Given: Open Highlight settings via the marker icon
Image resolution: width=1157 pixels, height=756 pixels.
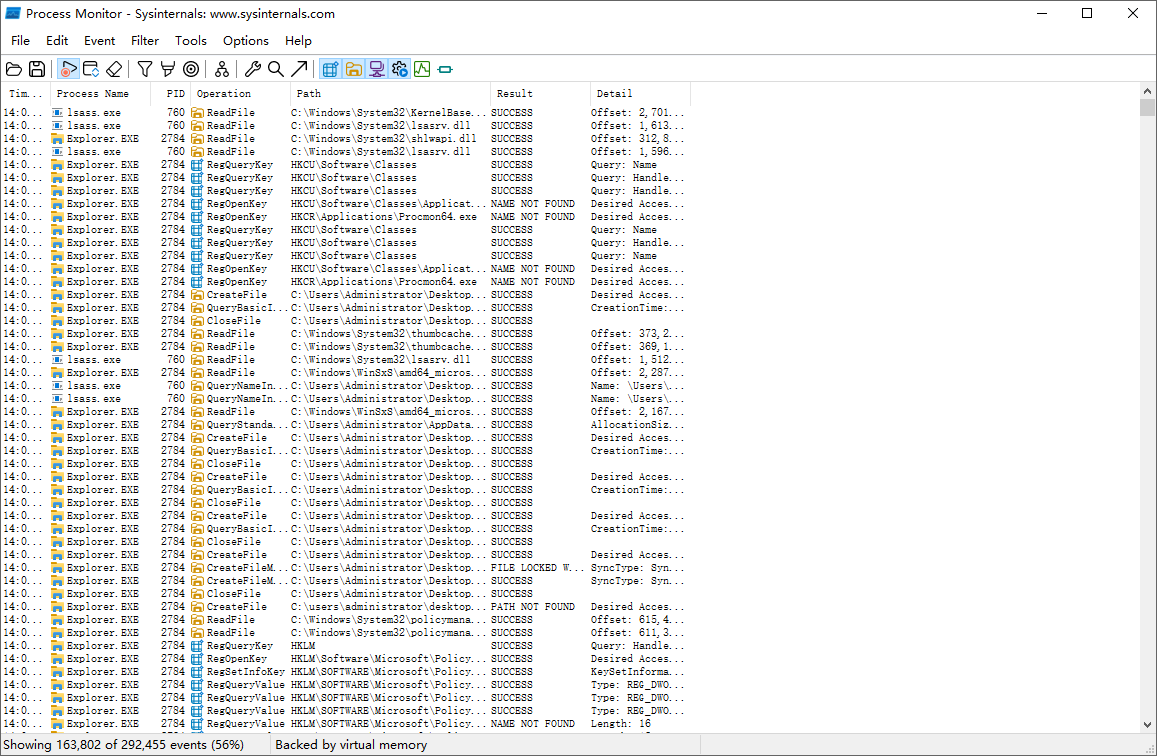Looking at the screenshot, I should (167, 69).
